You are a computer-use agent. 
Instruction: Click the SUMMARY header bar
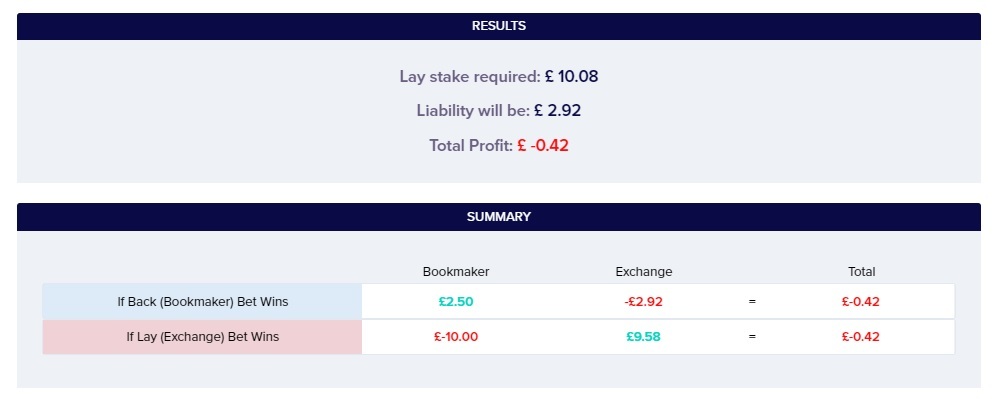click(x=499, y=217)
